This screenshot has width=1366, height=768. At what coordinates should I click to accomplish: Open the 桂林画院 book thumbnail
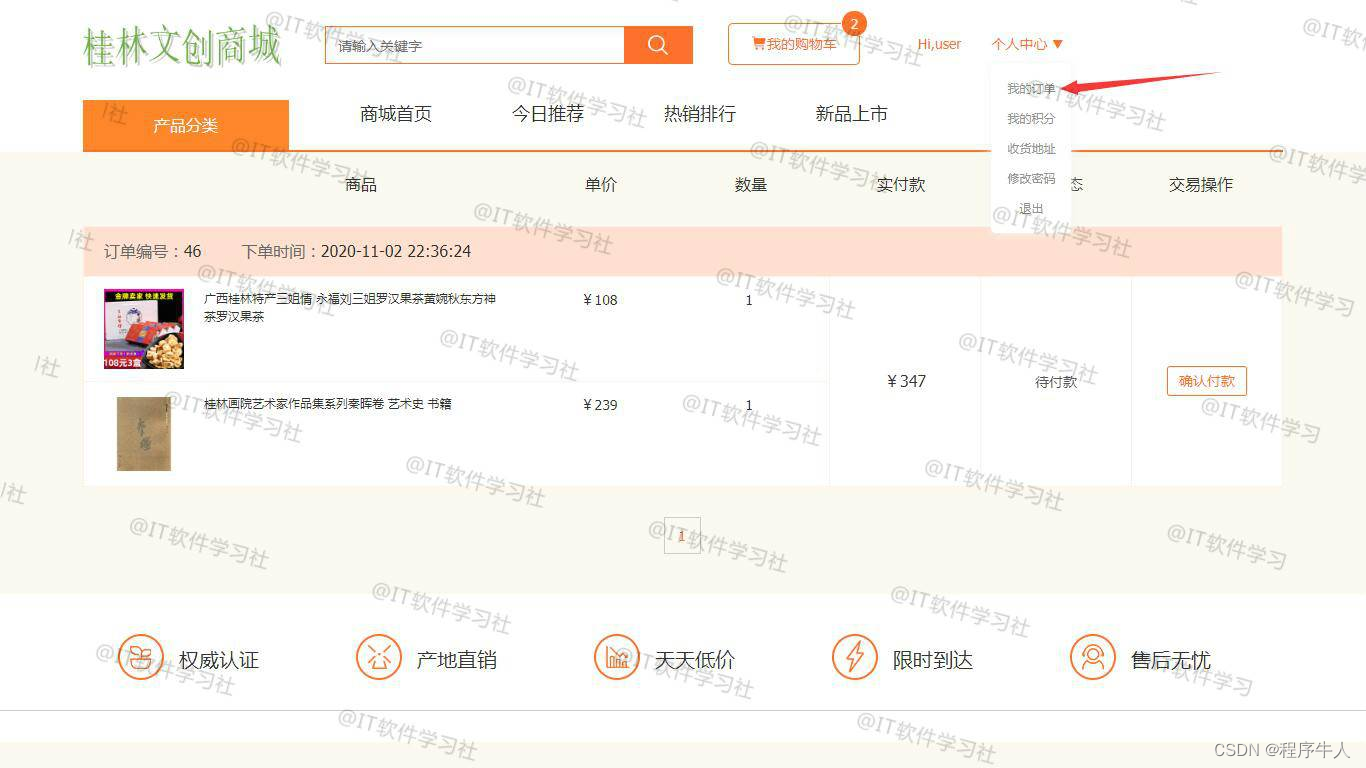[x=144, y=433]
